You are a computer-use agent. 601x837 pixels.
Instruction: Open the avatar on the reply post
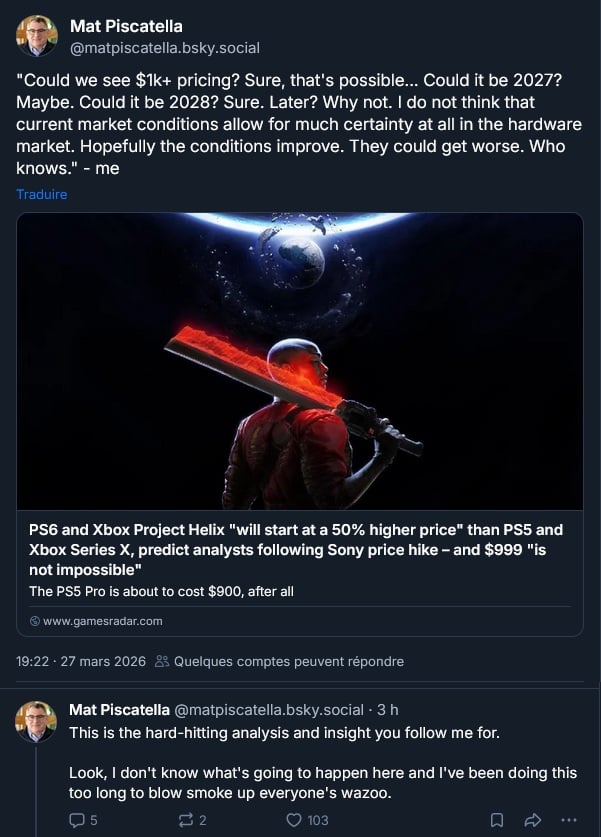[x=37, y=721]
